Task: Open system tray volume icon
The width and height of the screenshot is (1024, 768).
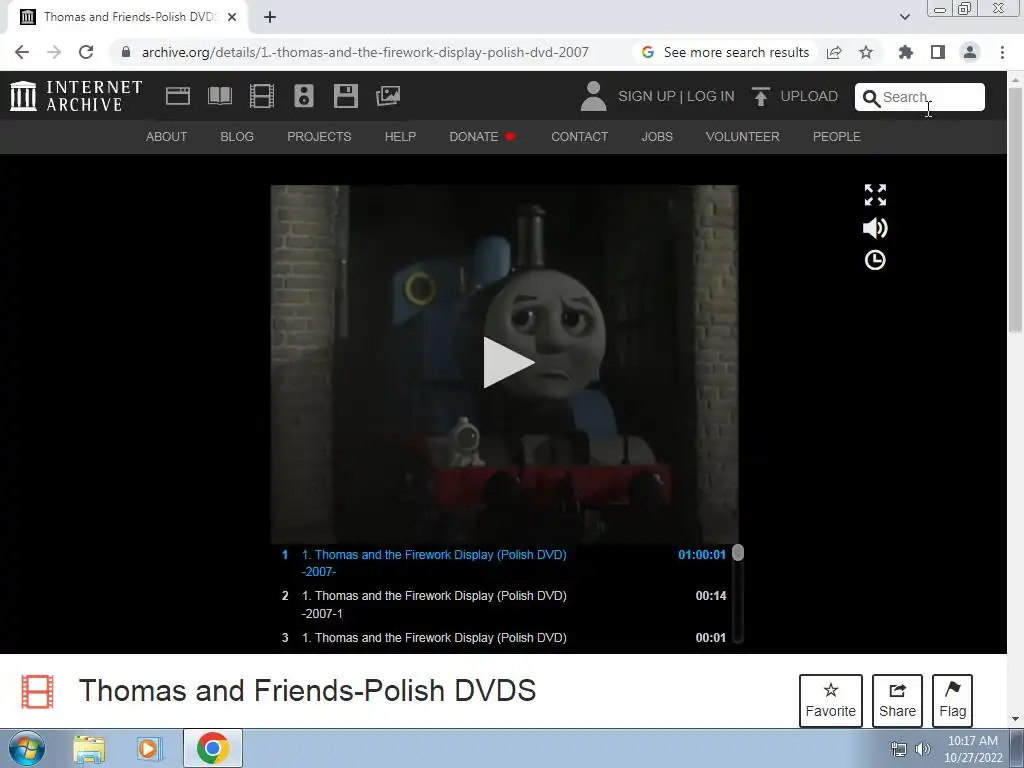Action: tap(923, 749)
